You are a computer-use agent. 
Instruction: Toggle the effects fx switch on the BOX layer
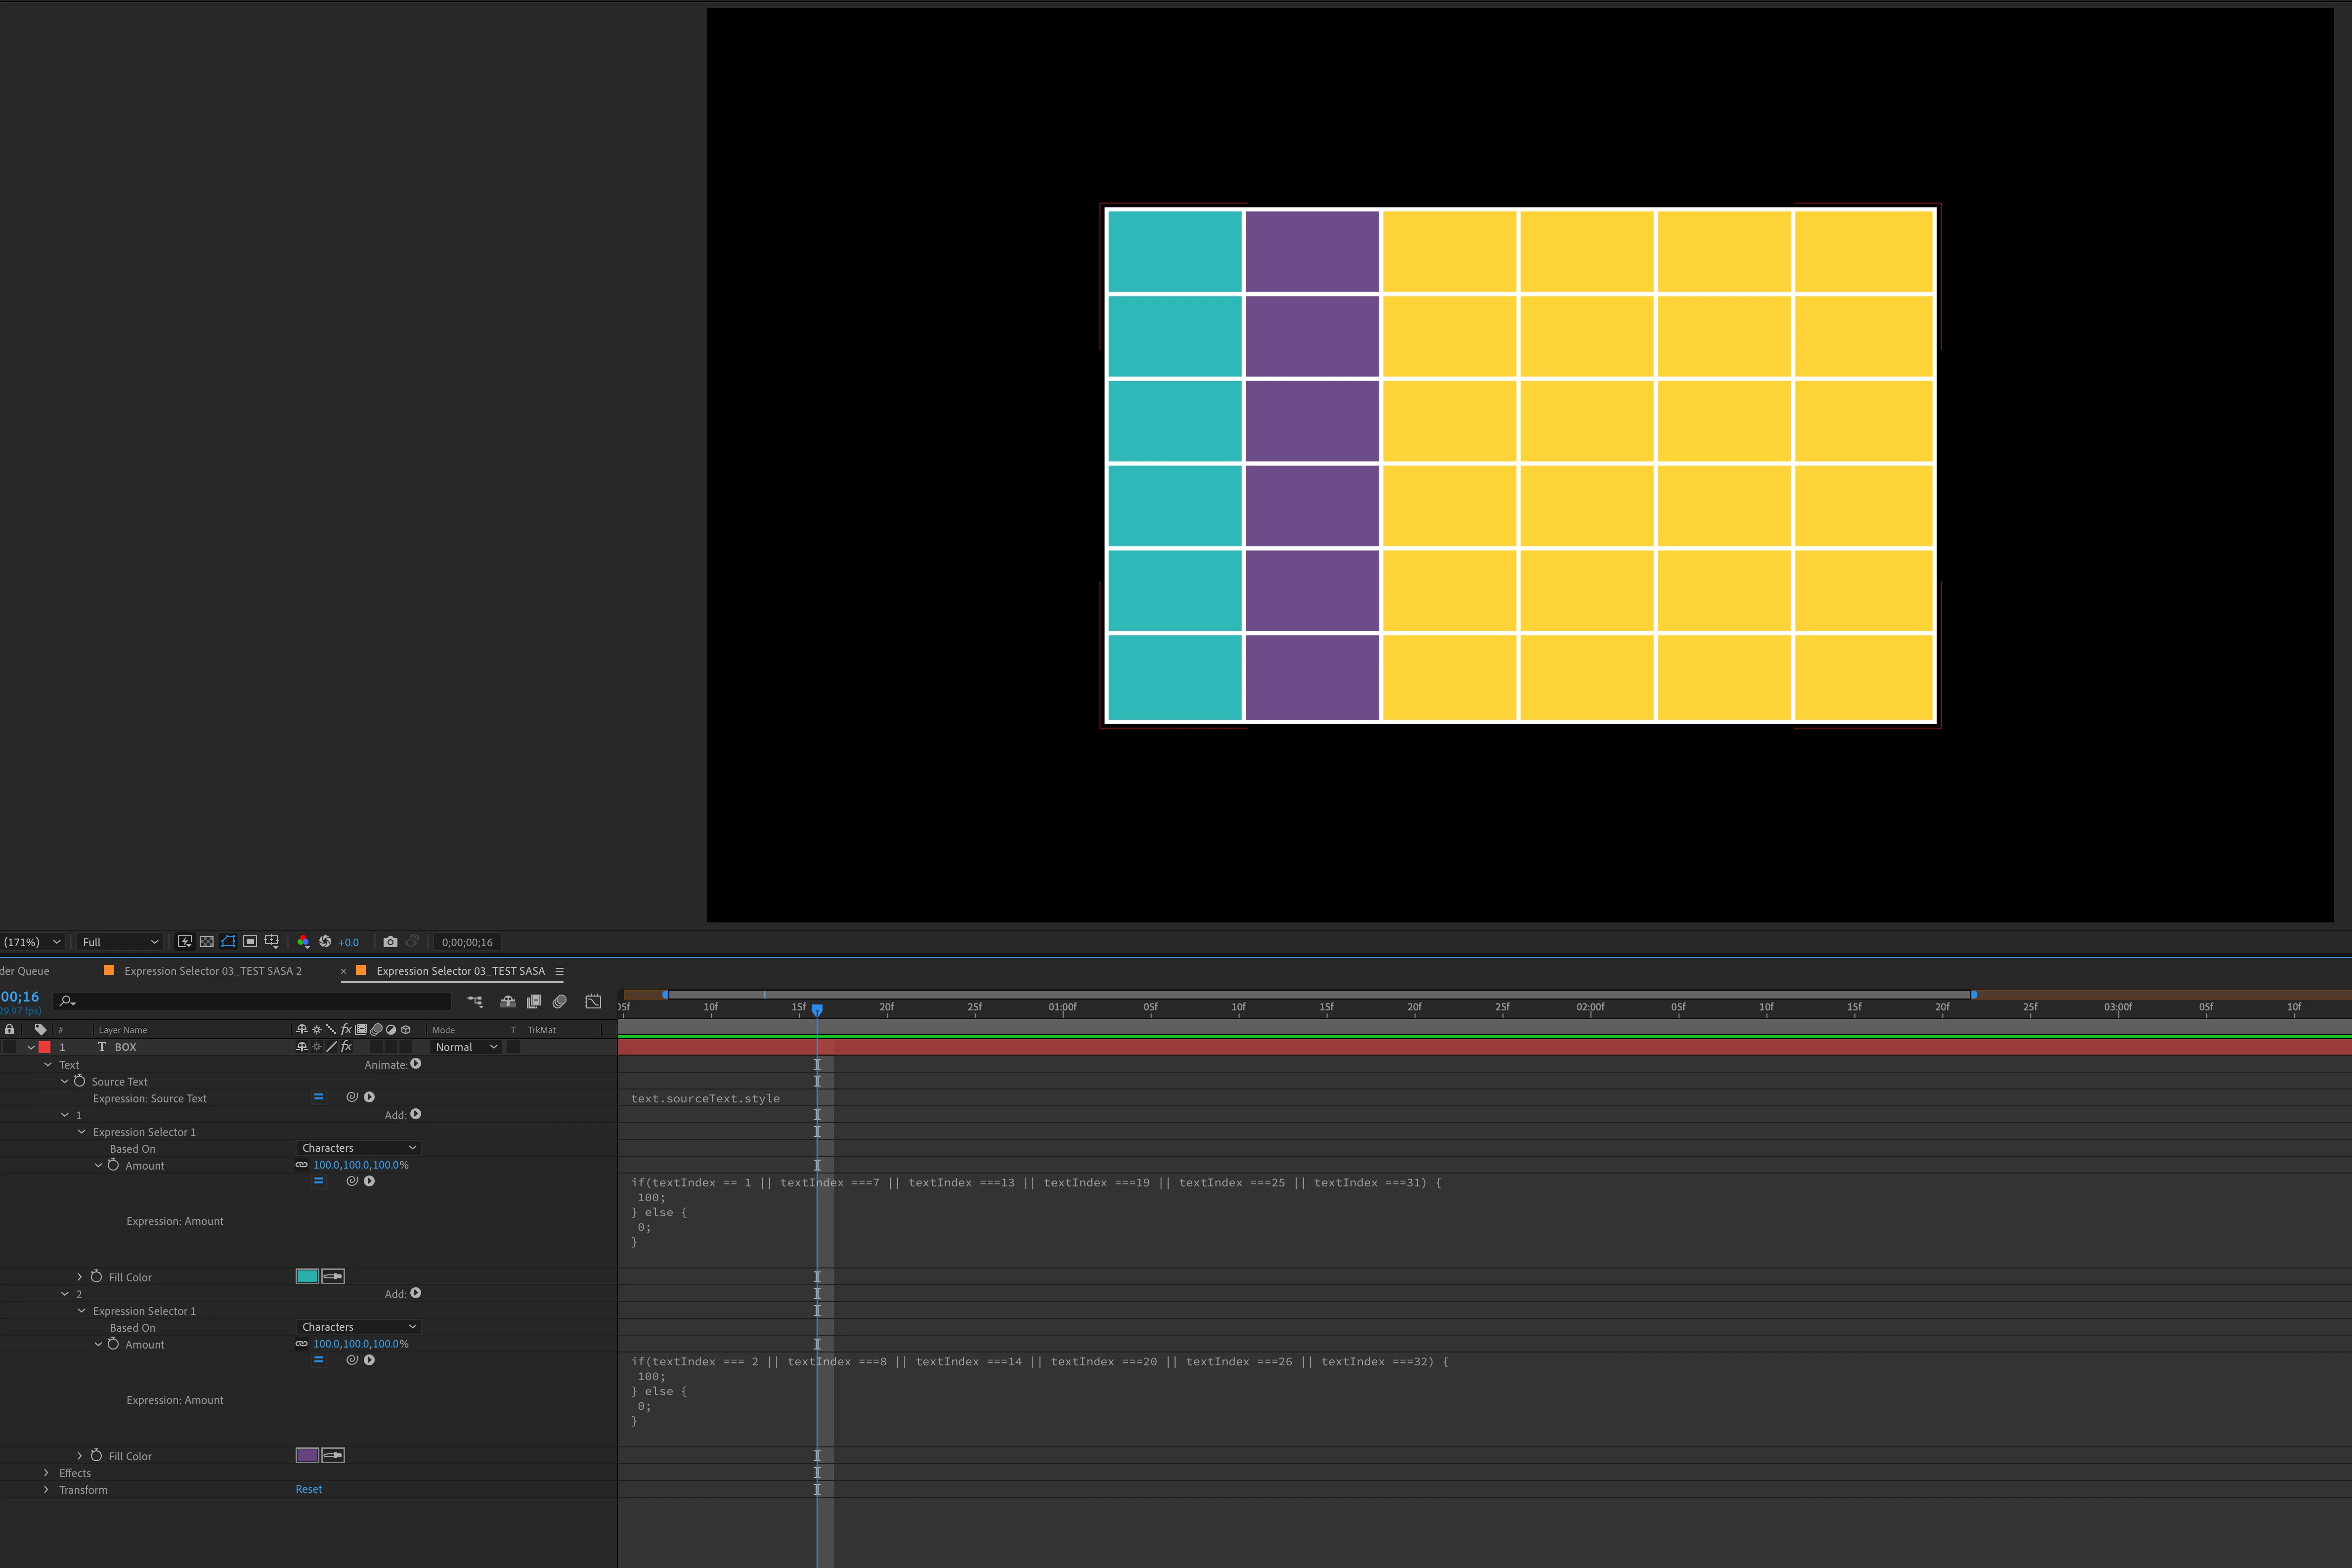pos(346,1047)
